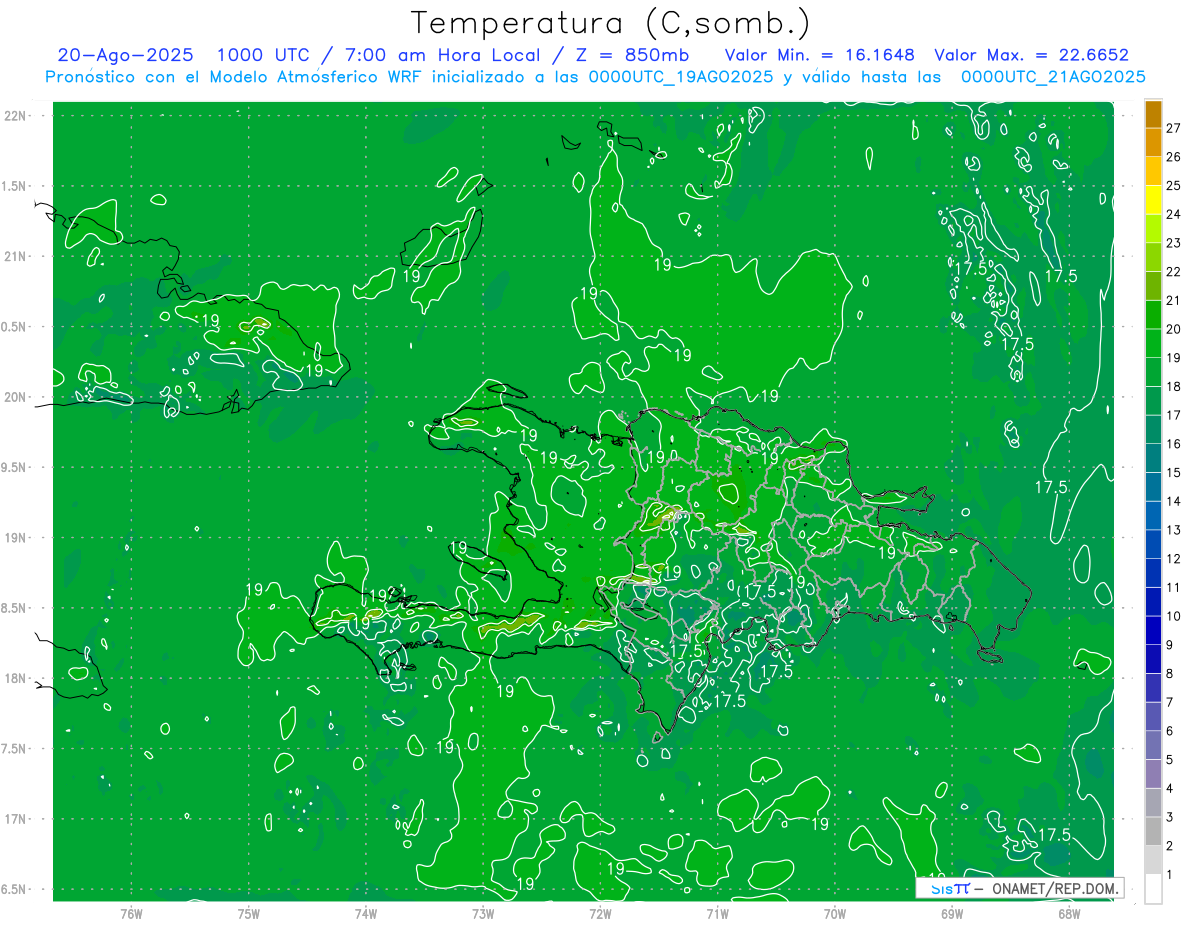Click the '18' label on color scale
This screenshot has width=1200, height=927.
[1173, 387]
